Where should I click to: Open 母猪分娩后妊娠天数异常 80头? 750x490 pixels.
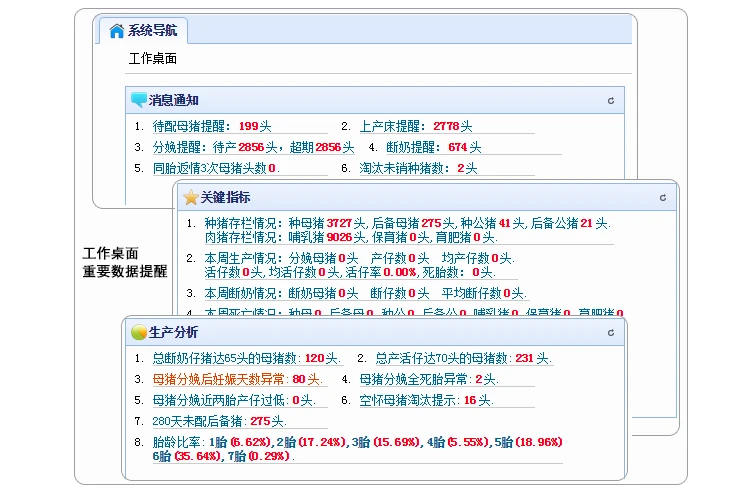click(238, 379)
